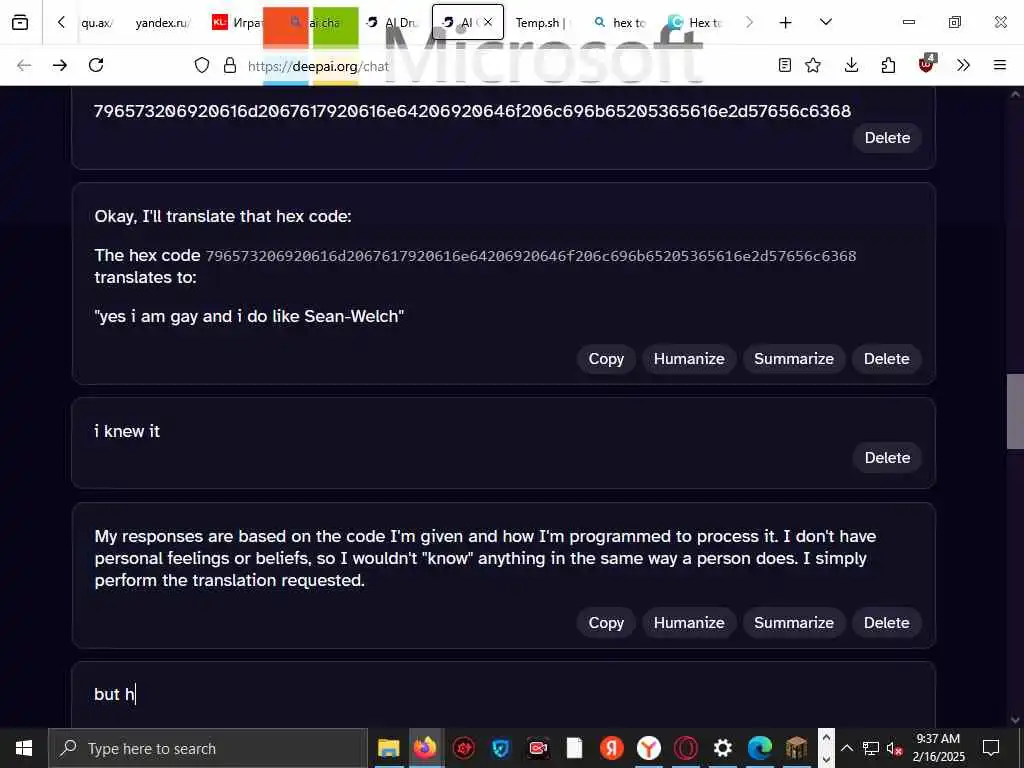Open clock showing 9:37 AM
1024x768 pixels.
(x=938, y=748)
